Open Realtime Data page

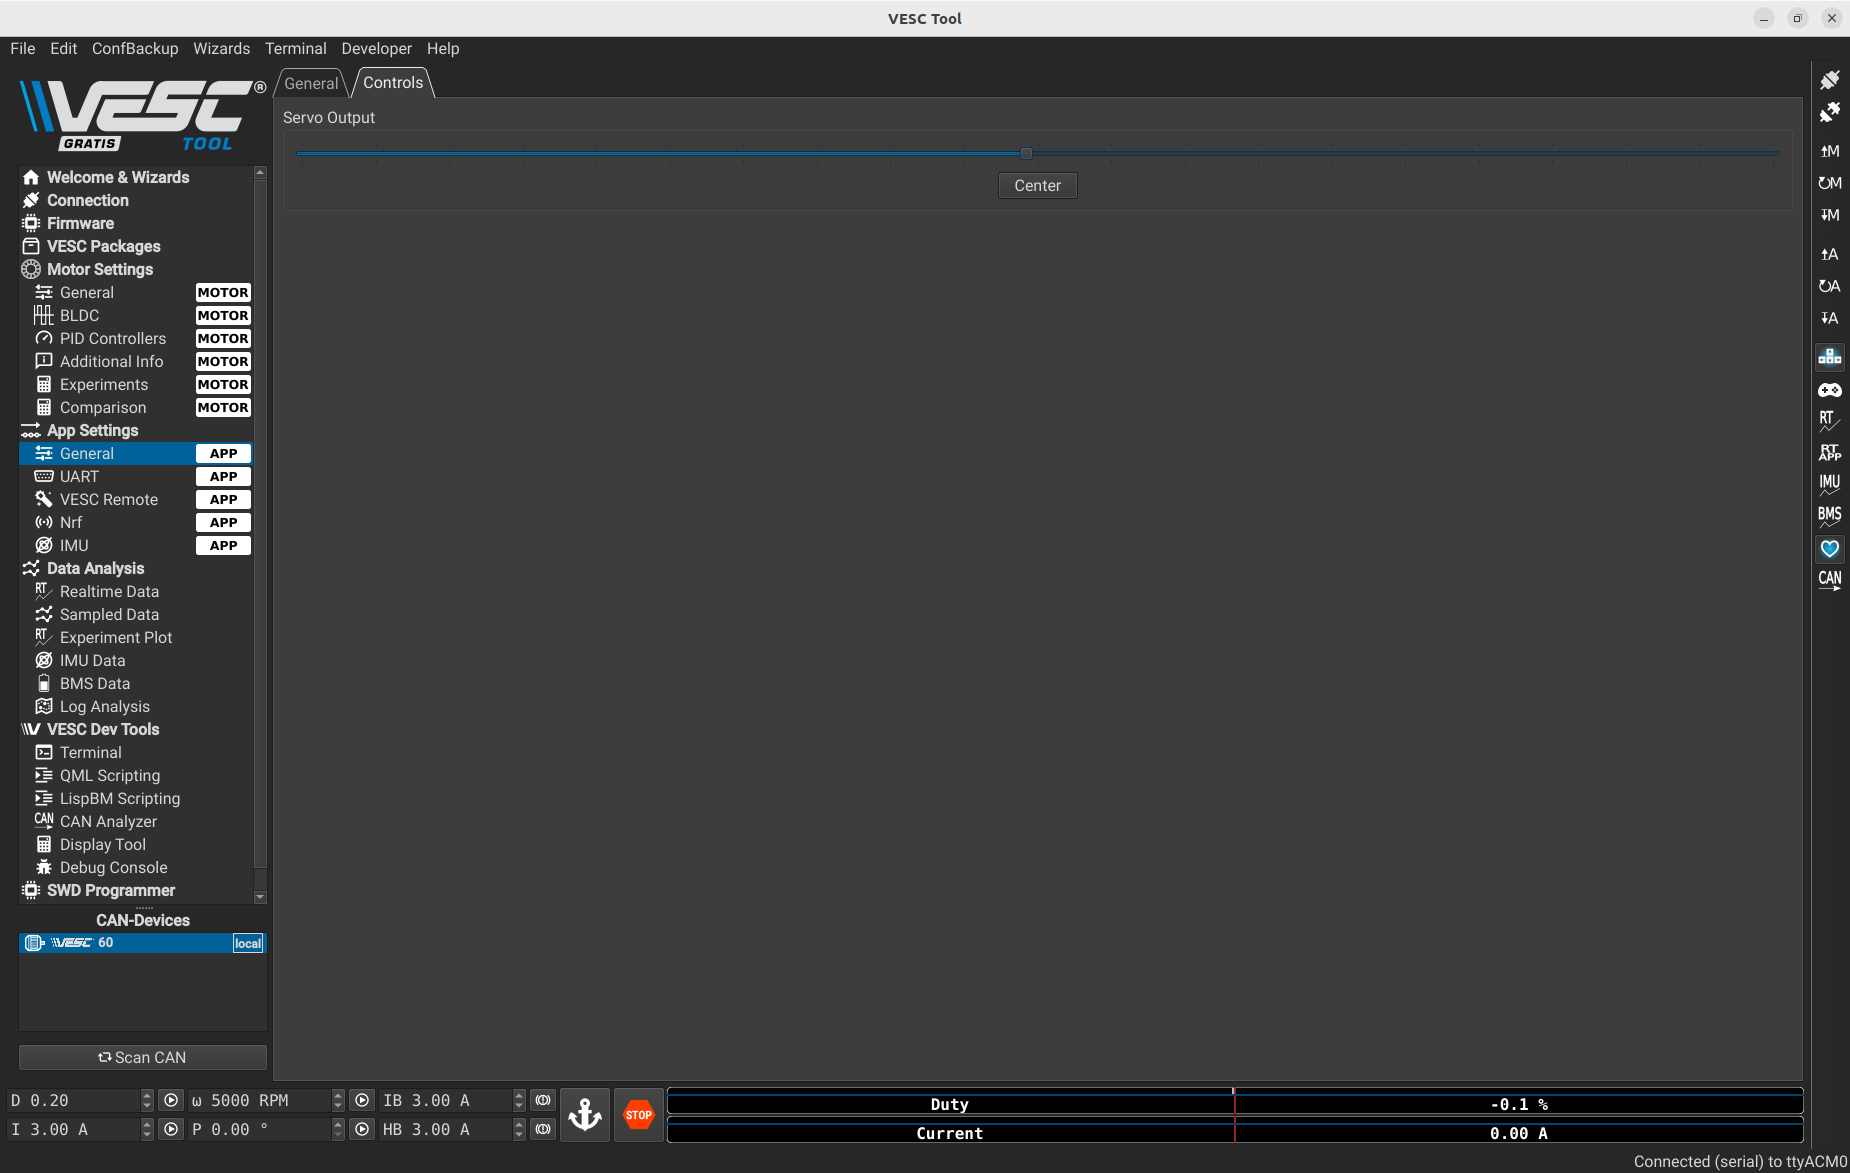click(136, 591)
